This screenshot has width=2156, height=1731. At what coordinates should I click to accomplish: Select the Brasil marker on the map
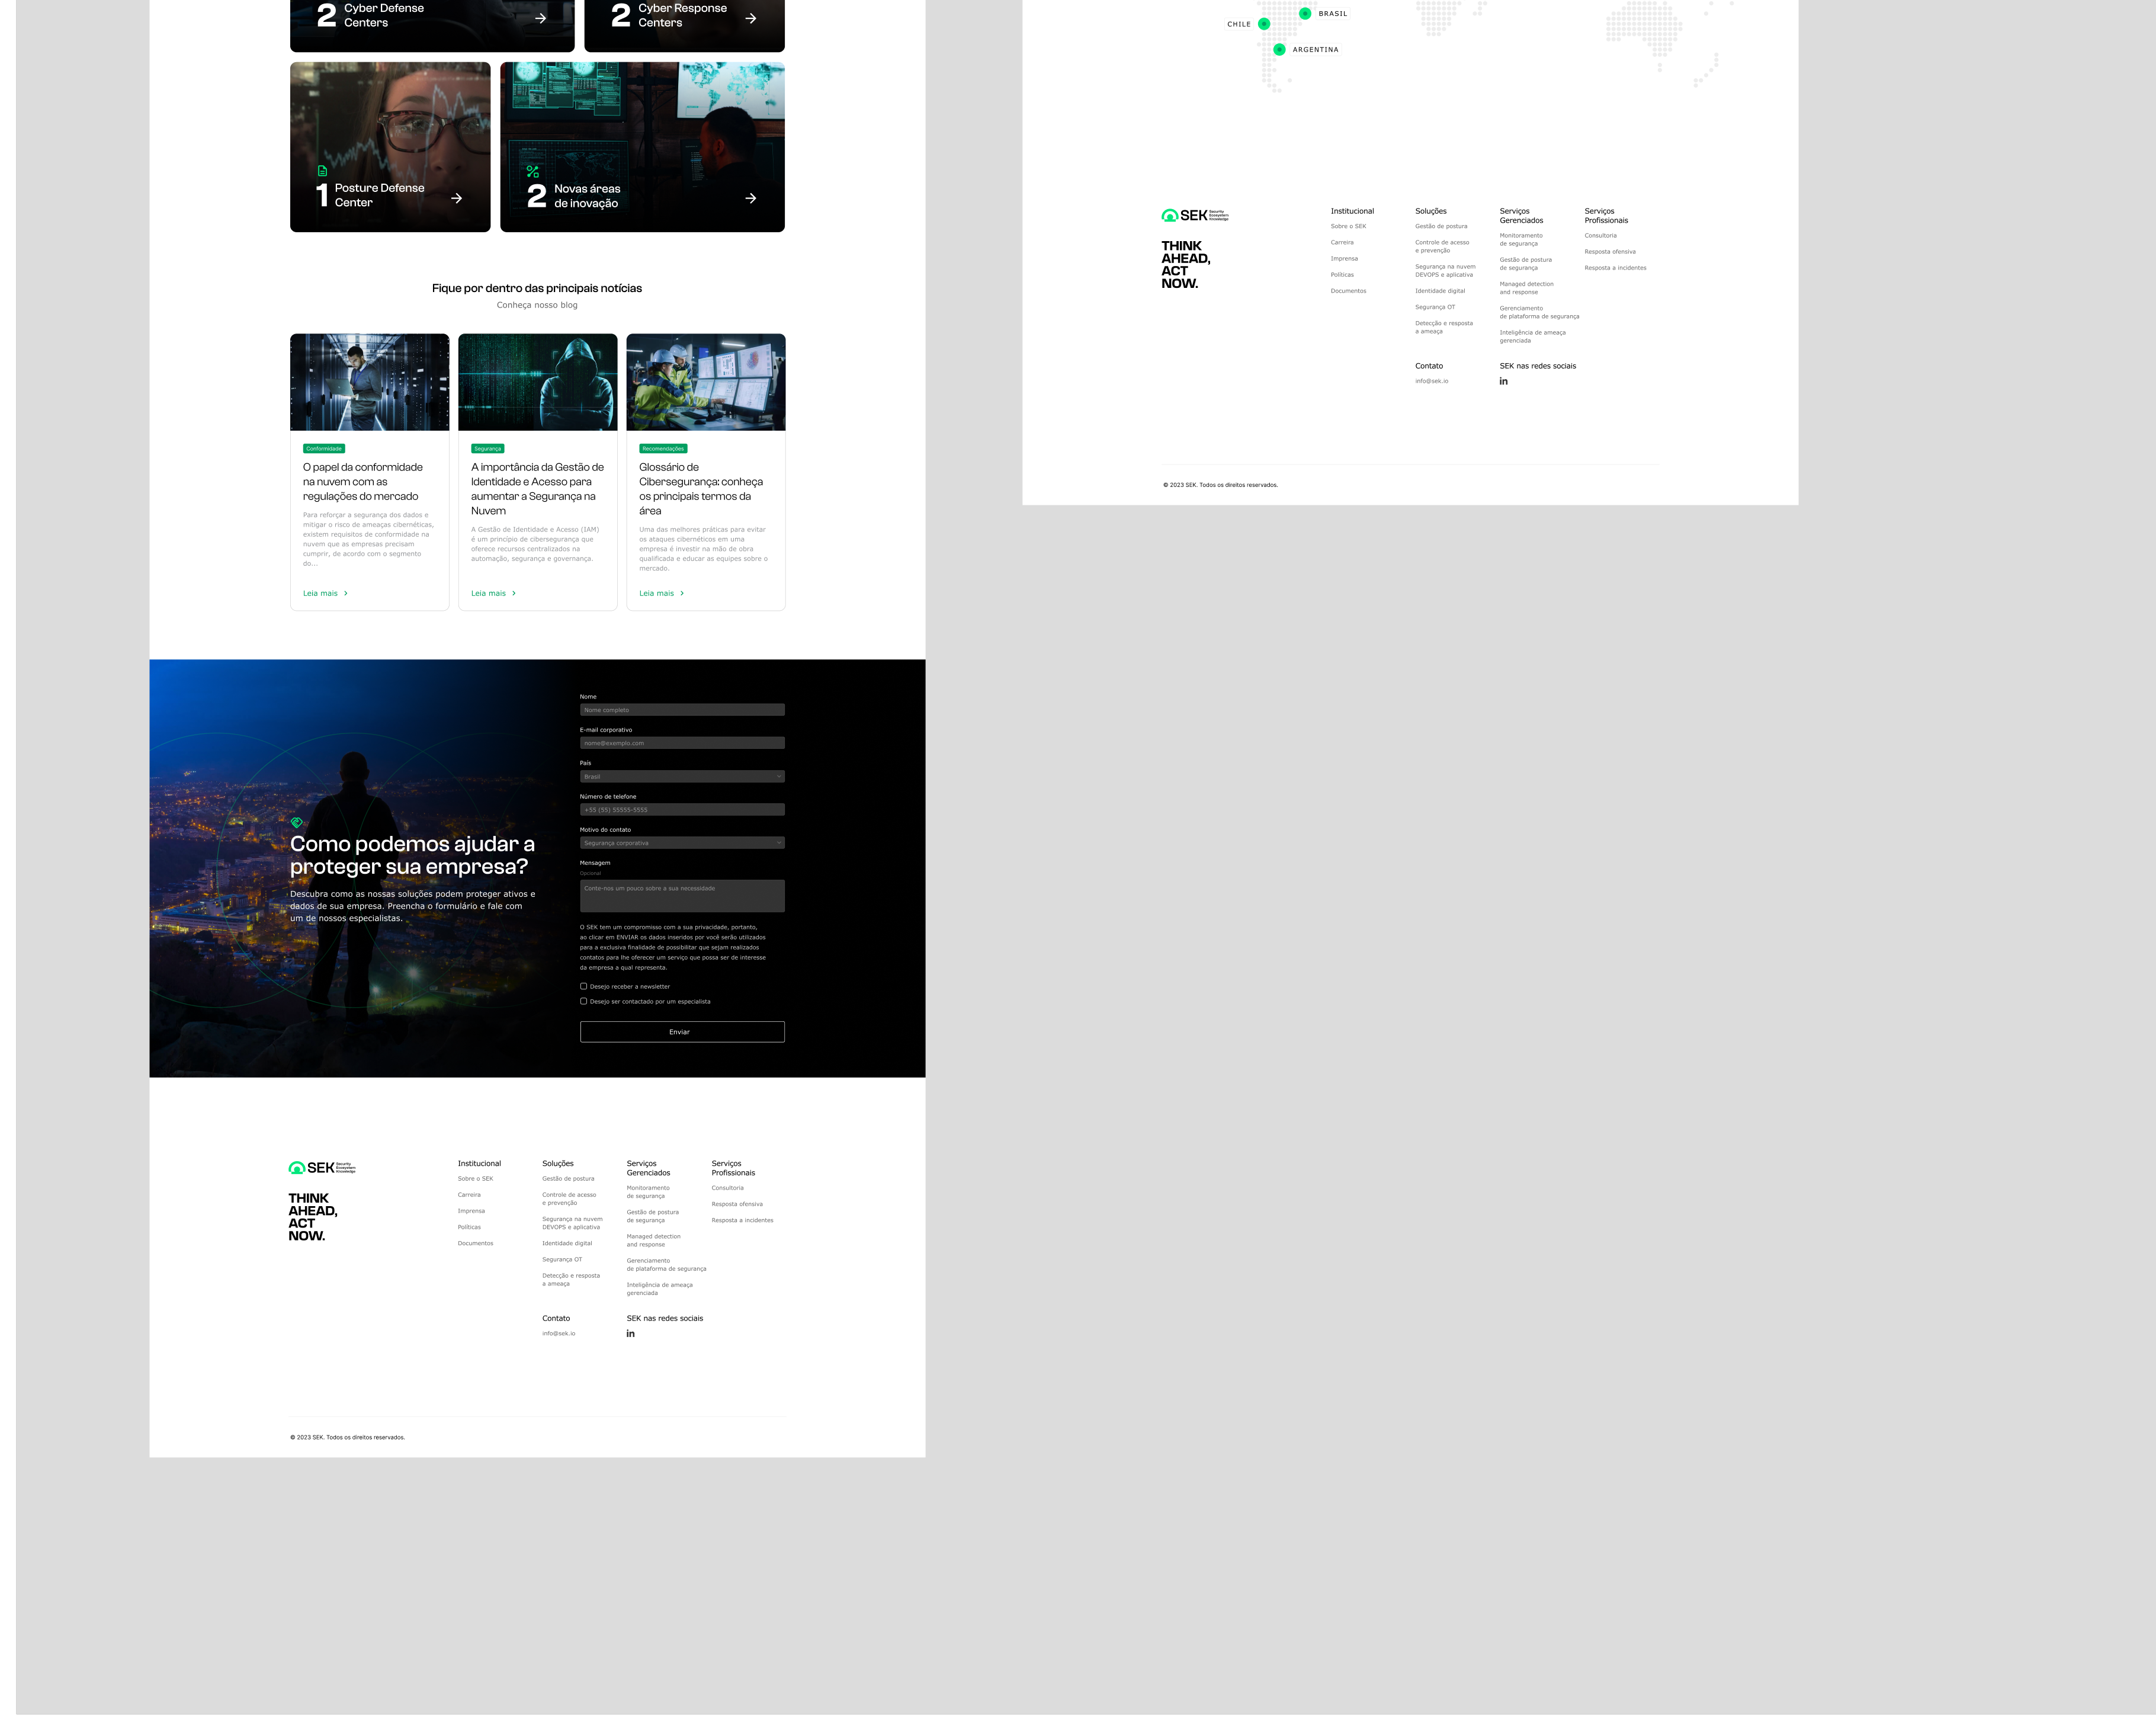(1305, 13)
